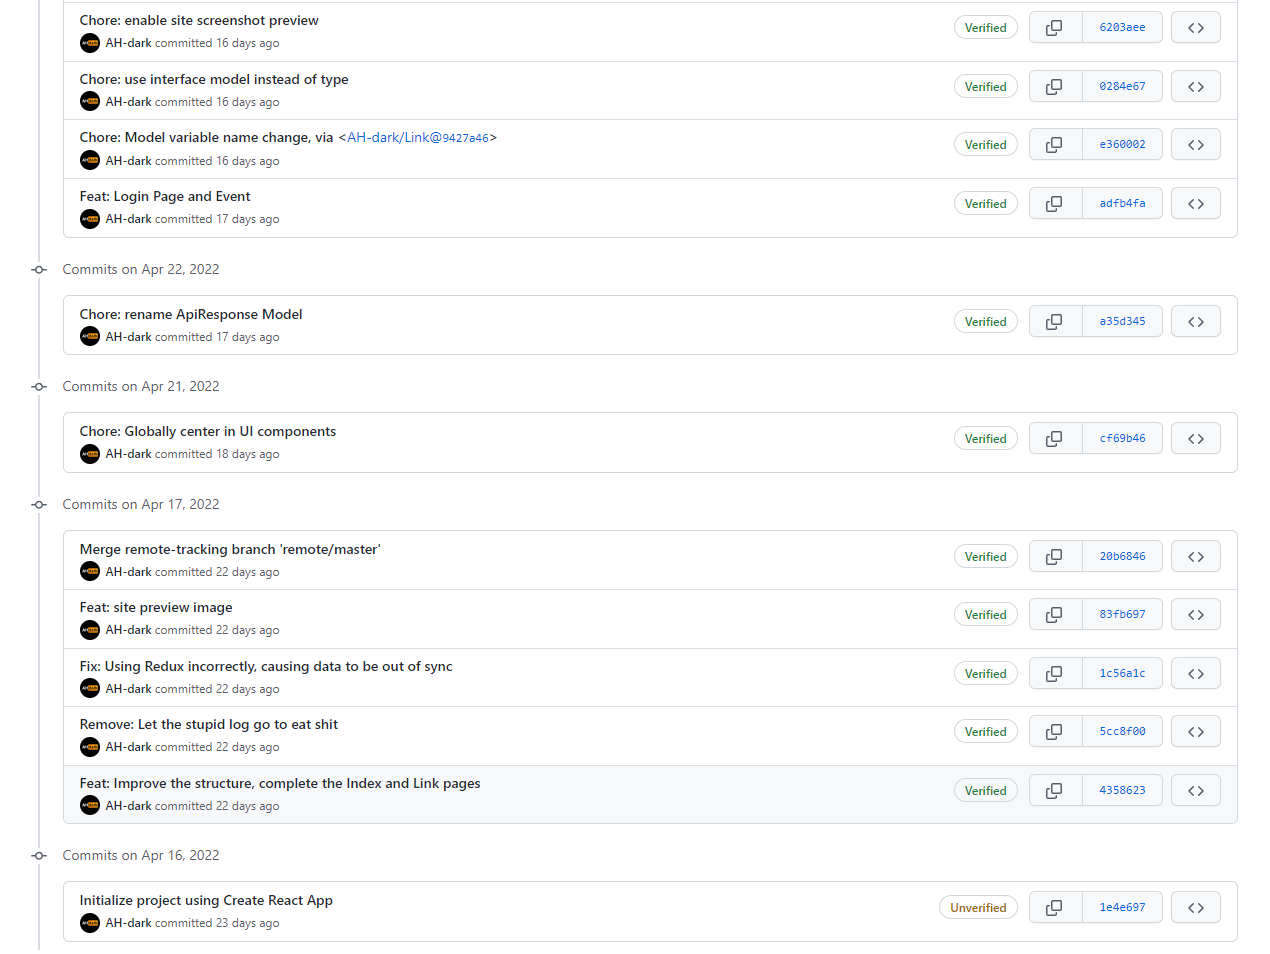1270x954 pixels.
Task: Copy the SHA of commit cf69b46
Action: pos(1054,439)
